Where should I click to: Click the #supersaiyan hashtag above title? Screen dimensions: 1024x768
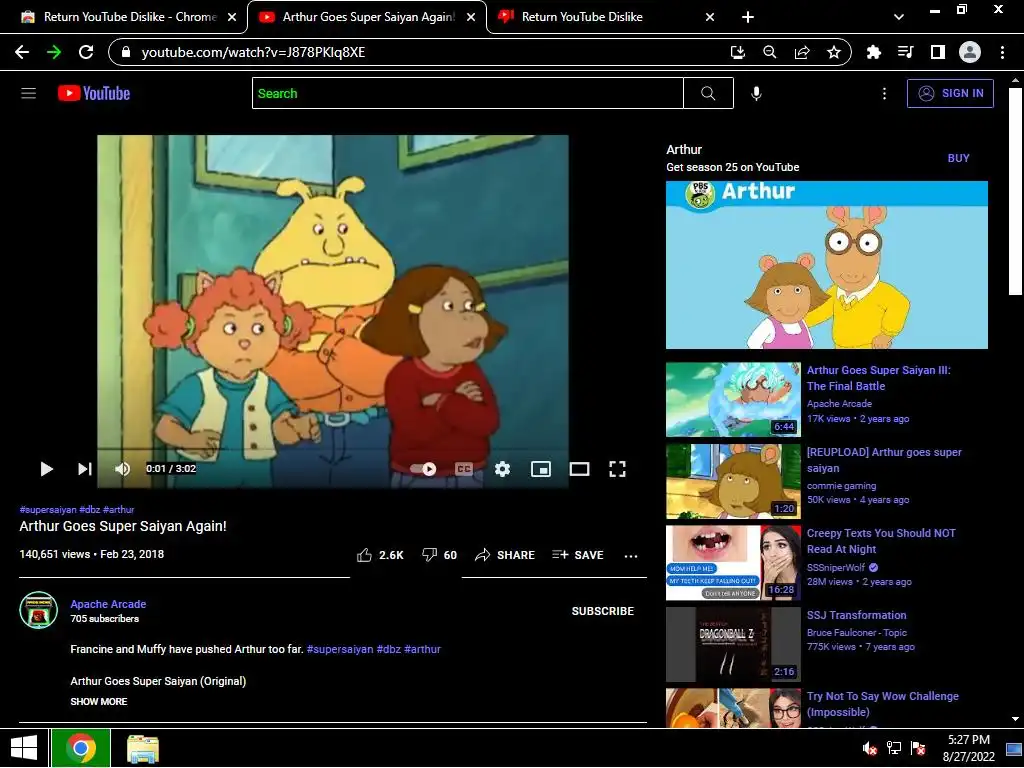point(48,509)
